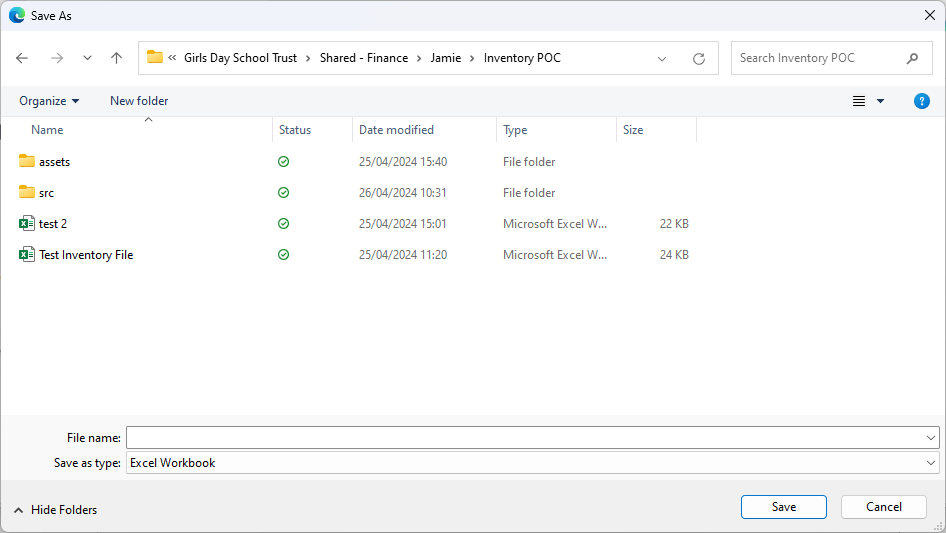Click the Back navigation arrow

point(22,58)
